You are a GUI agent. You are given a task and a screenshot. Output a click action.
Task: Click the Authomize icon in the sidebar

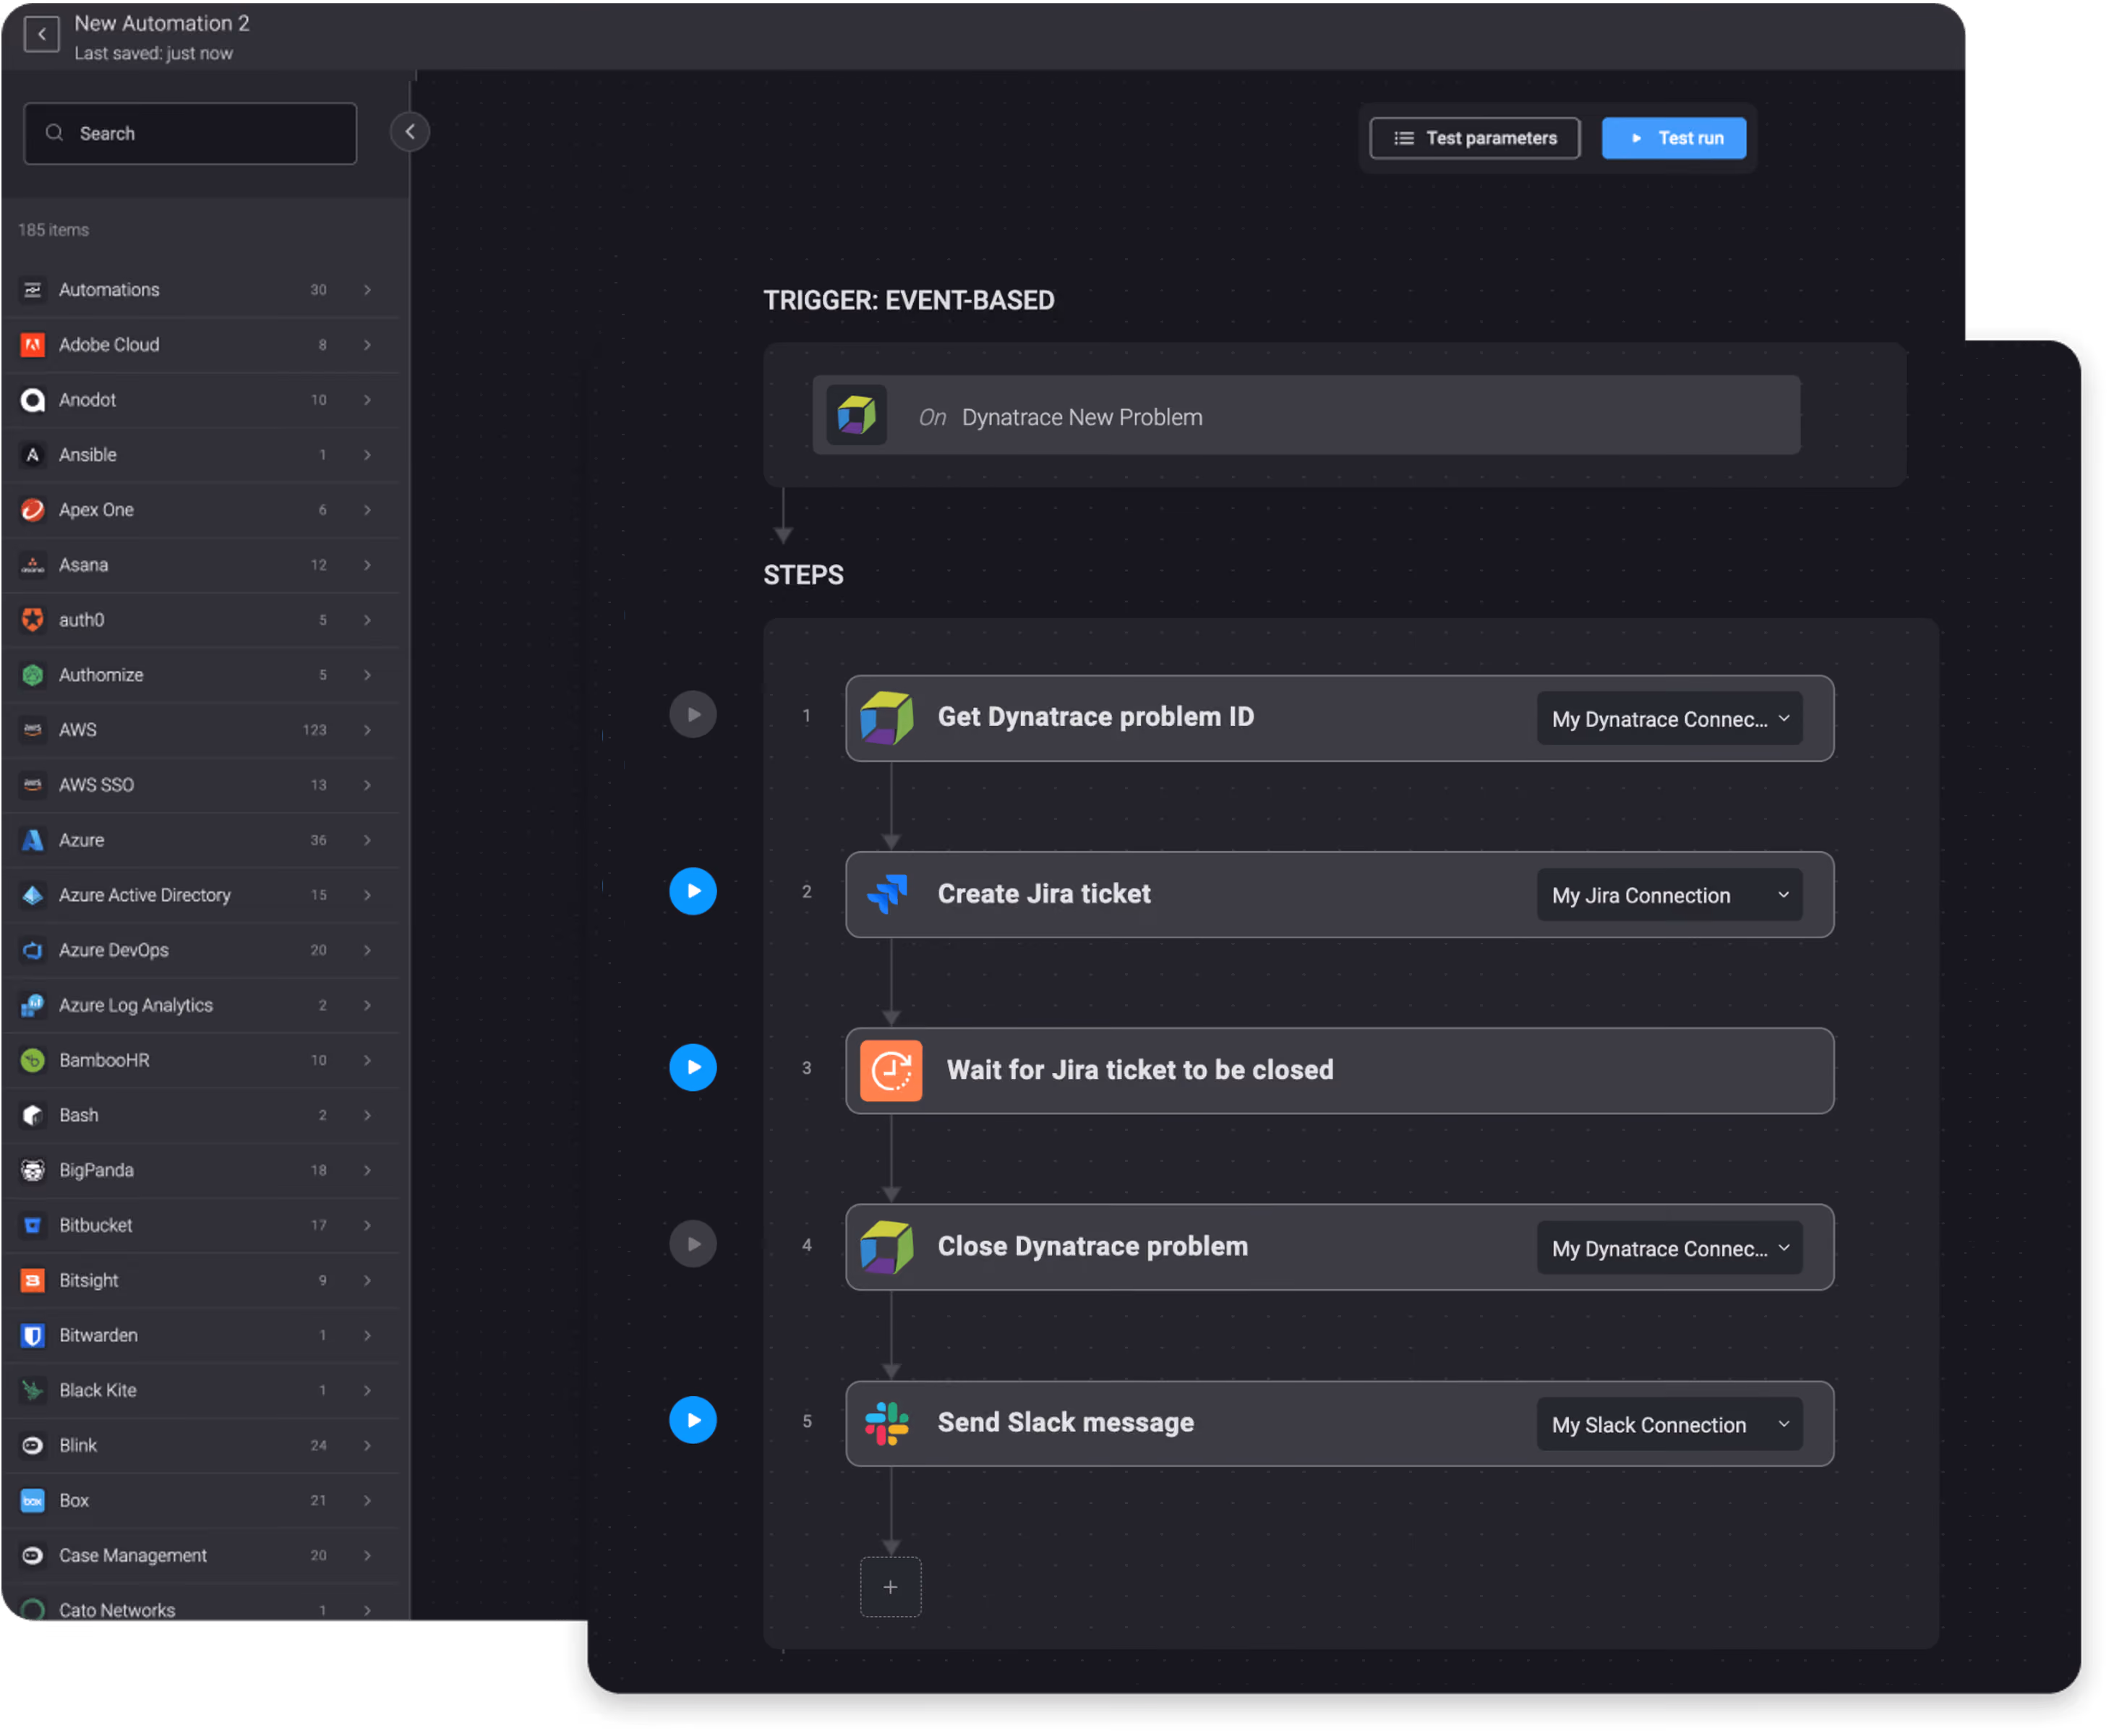(x=33, y=675)
